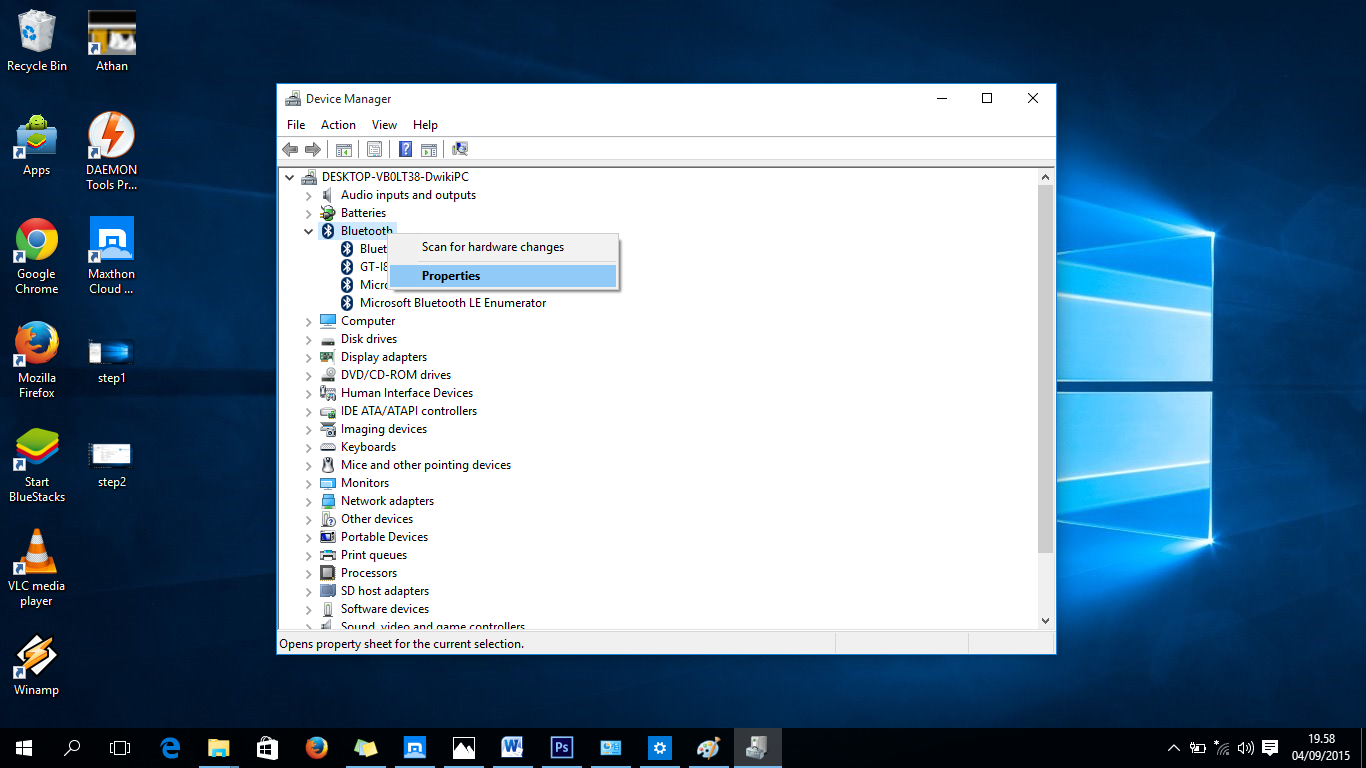Show hidden system tray icons
The height and width of the screenshot is (768, 1366).
[x=1174, y=748]
